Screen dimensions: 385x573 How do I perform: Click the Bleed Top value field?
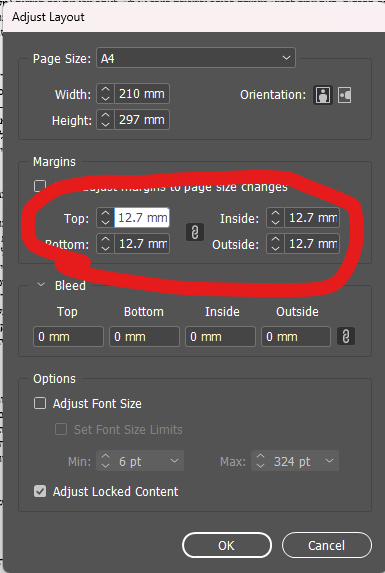(x=68, y=337)
